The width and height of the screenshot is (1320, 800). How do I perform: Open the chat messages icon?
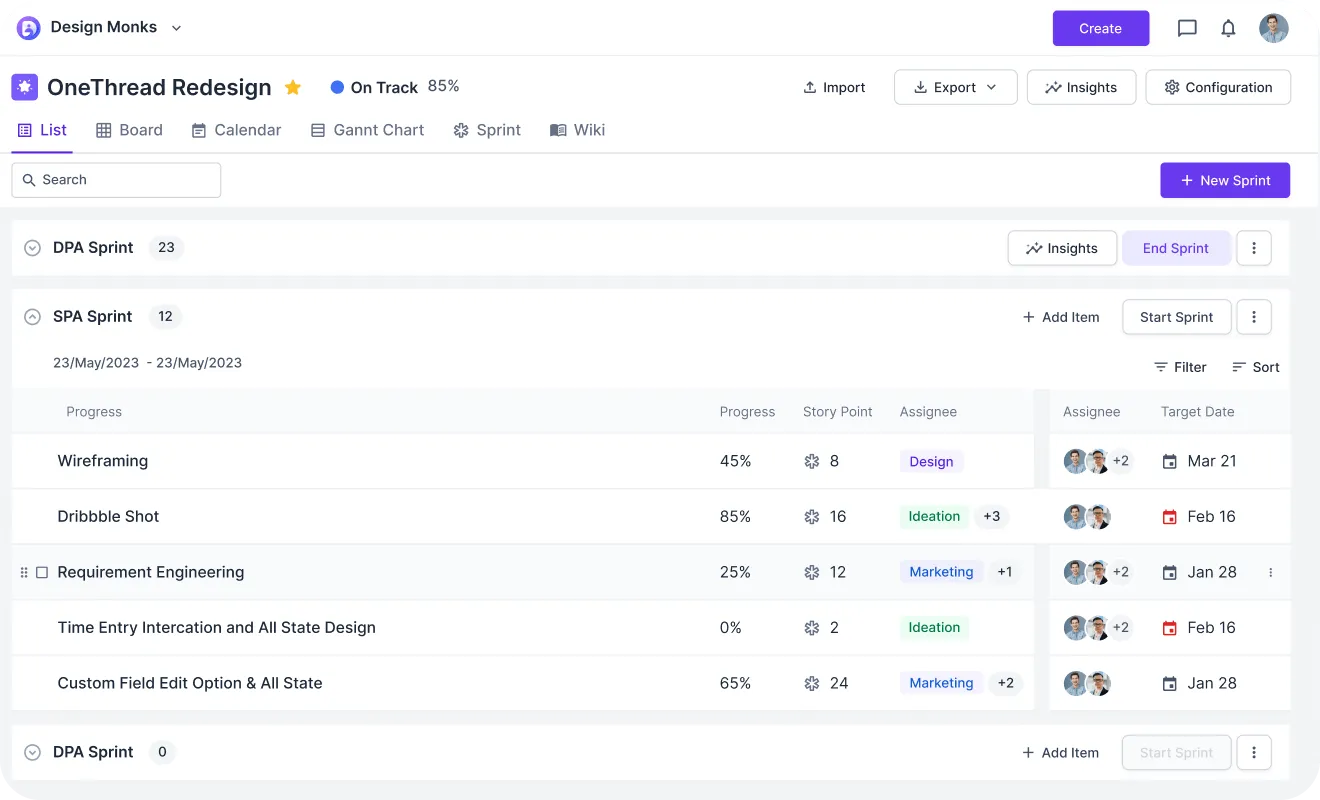click(x=1187, y=28)
